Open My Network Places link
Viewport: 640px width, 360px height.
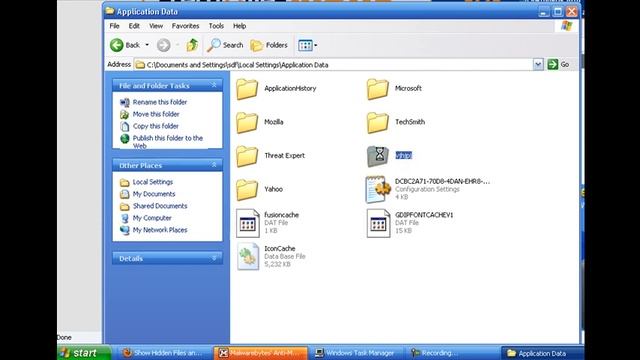tap(160, 230)
